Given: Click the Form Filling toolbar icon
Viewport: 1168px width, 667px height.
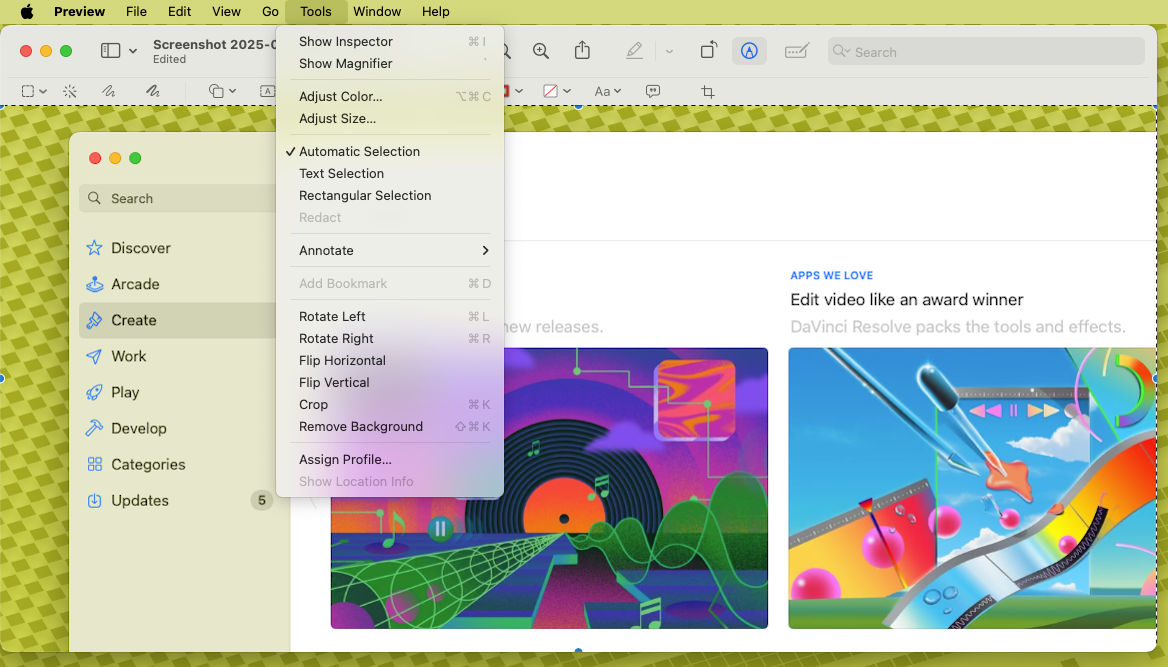Looking at the screenshot, I should [x=796, y=51].
